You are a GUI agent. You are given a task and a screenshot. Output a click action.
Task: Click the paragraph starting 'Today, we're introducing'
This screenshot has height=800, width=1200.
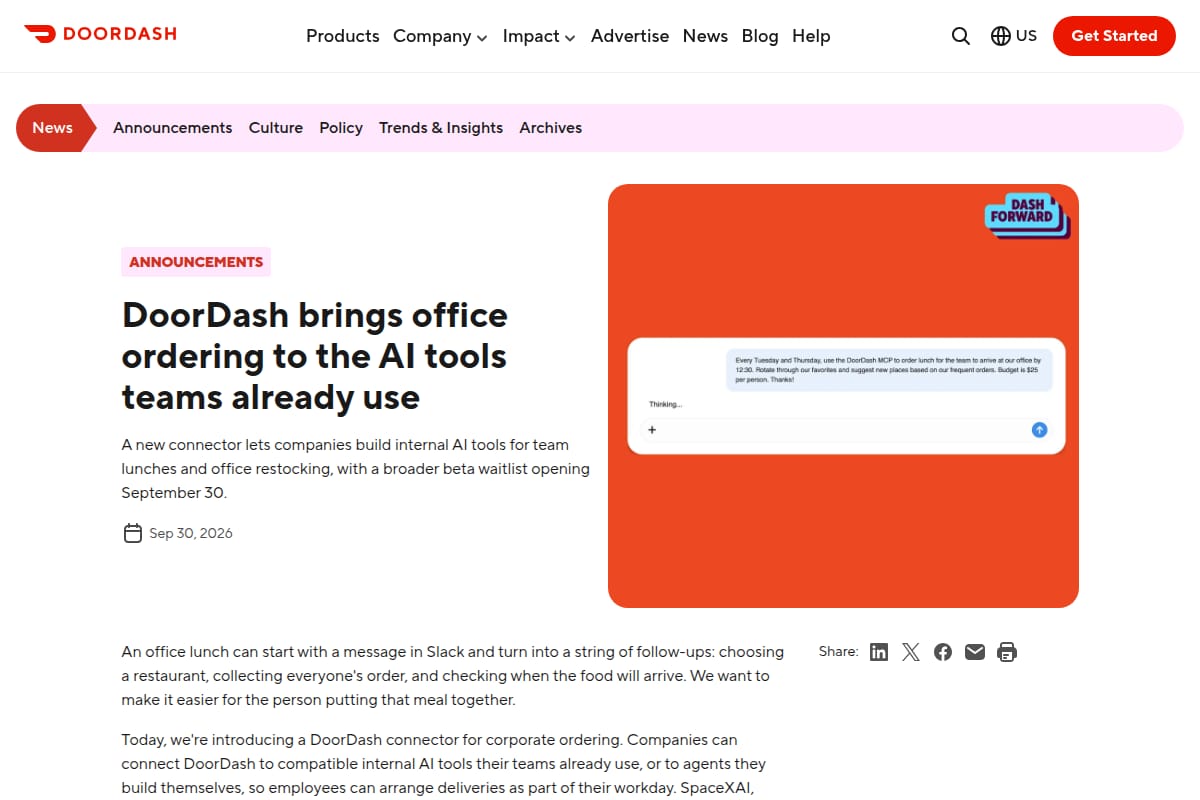pyautogui.click(x=444, y=764)
